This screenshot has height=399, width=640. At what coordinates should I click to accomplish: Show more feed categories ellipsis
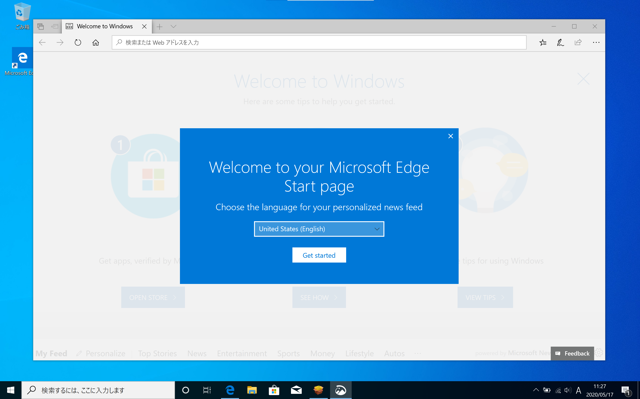pos(417,353)
